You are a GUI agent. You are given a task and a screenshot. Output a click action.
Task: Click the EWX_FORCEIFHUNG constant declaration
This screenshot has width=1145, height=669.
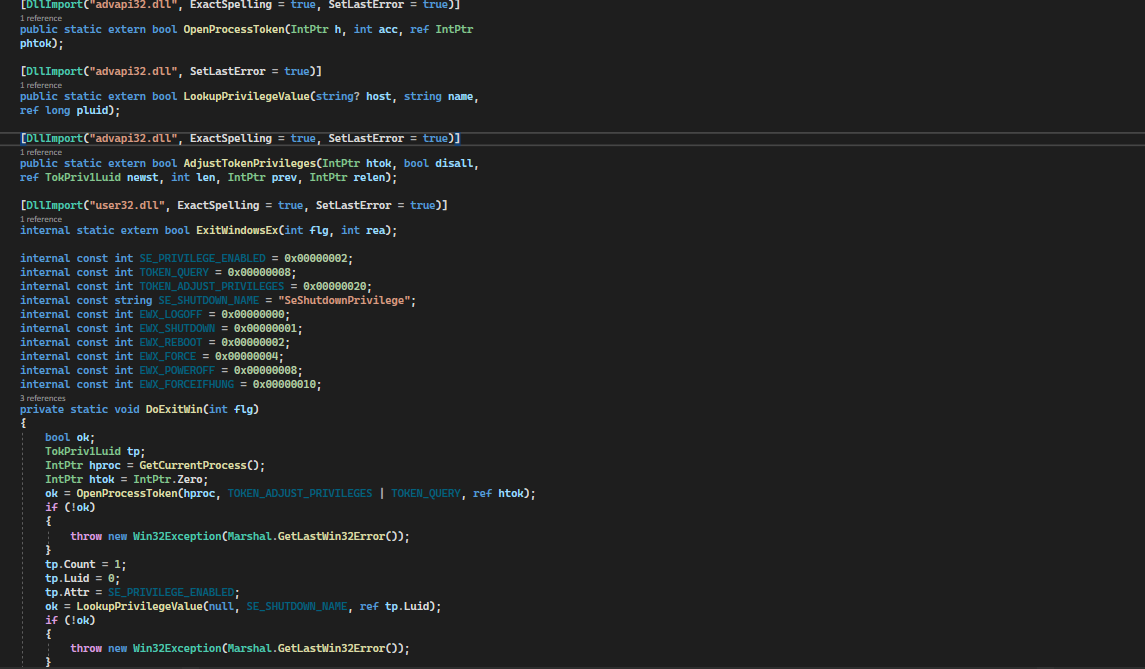point(189,384)
